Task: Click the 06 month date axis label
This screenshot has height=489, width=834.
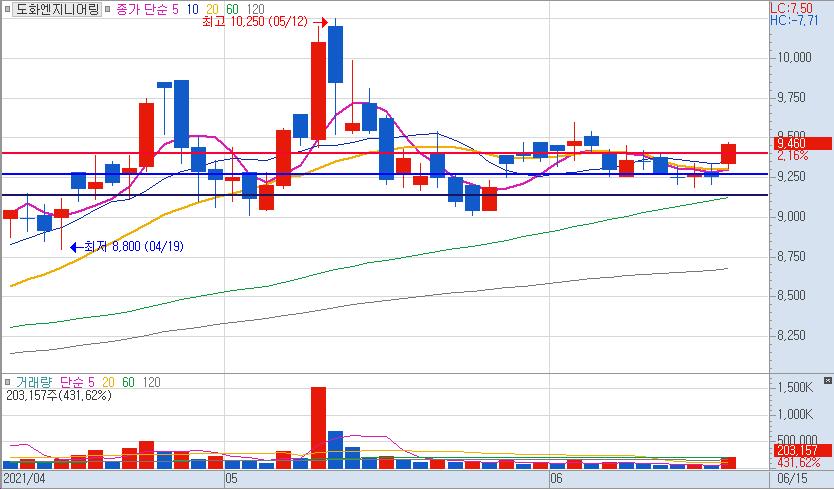Action: [556, 478]
